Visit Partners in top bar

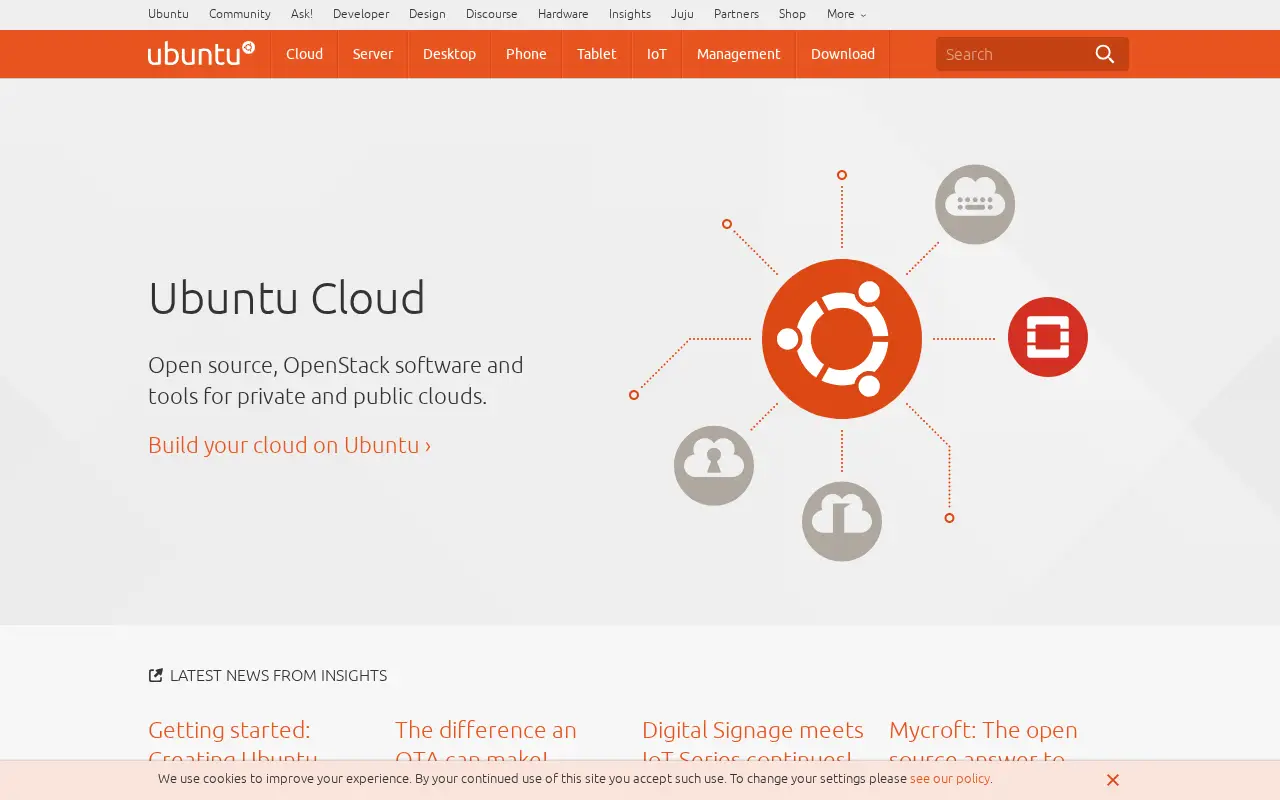[x=736, y=14]
